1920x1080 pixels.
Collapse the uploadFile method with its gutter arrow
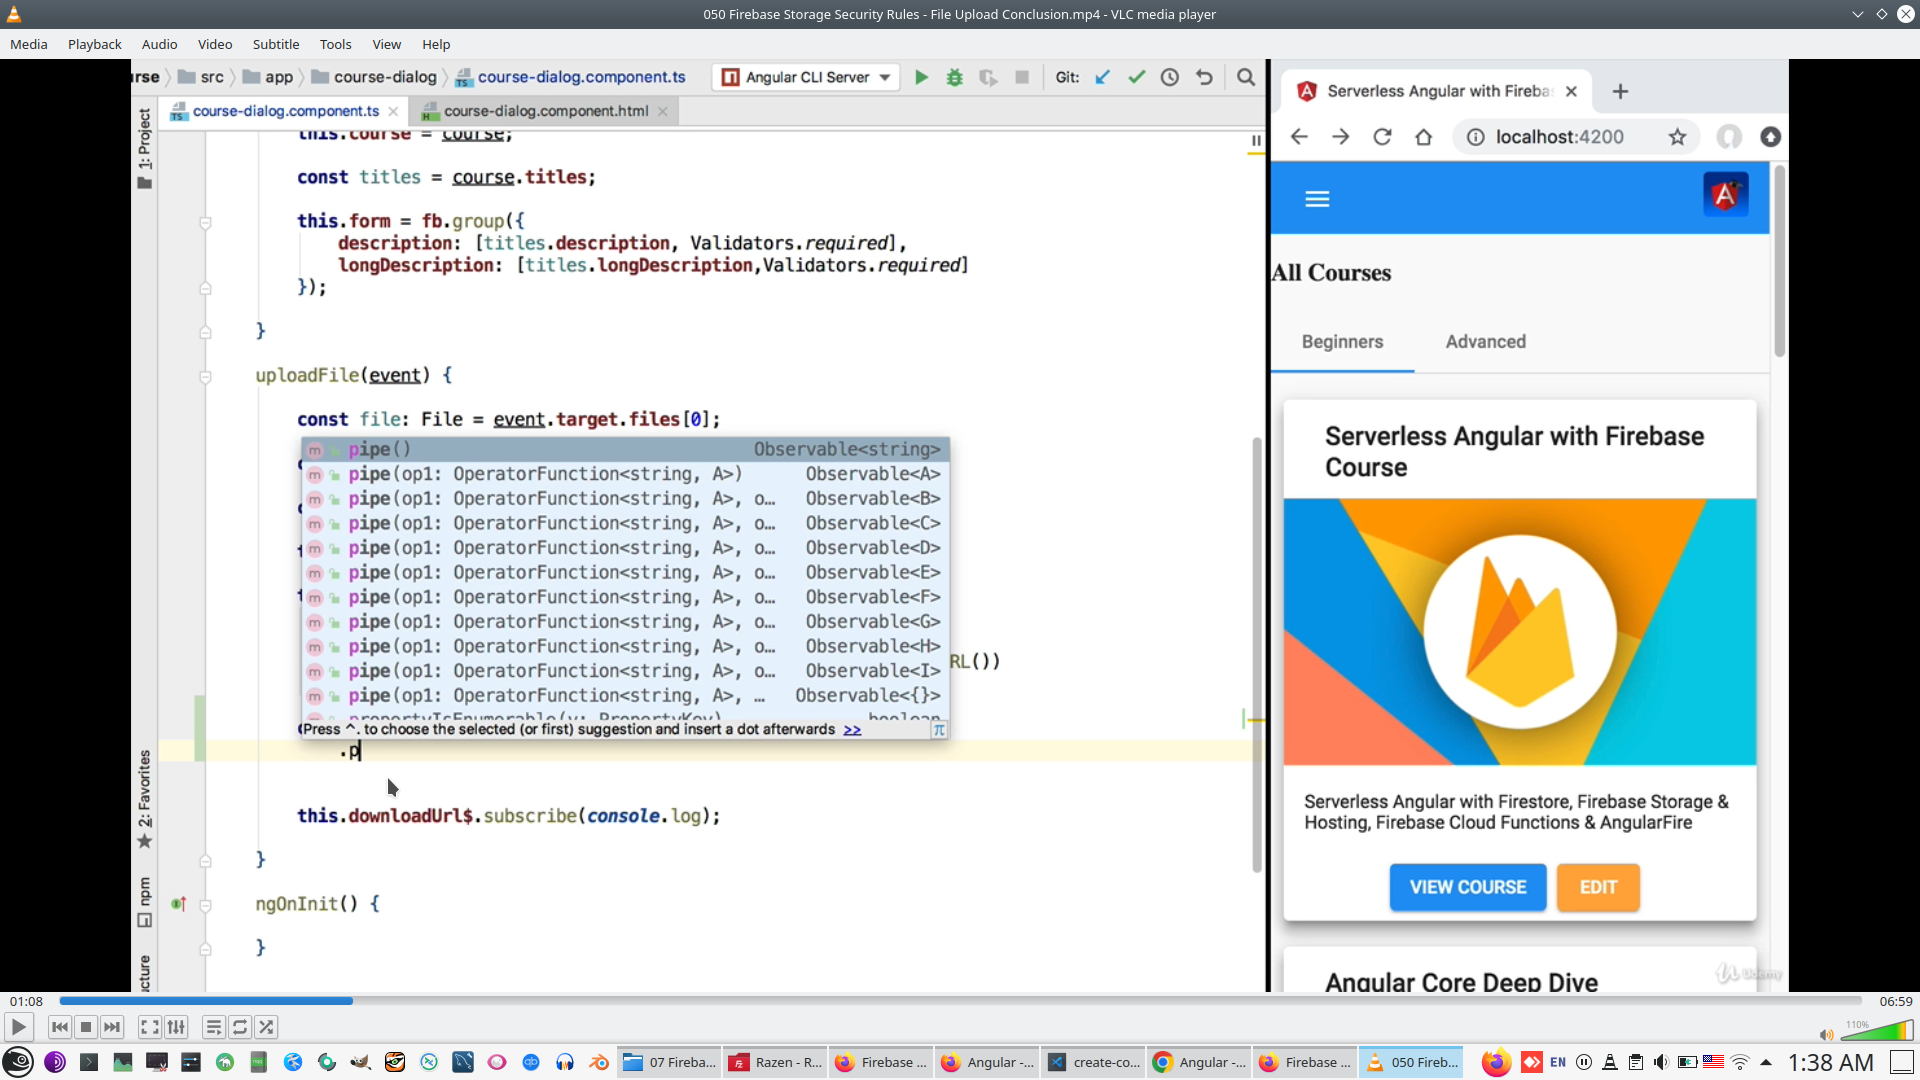pos(206,378)
